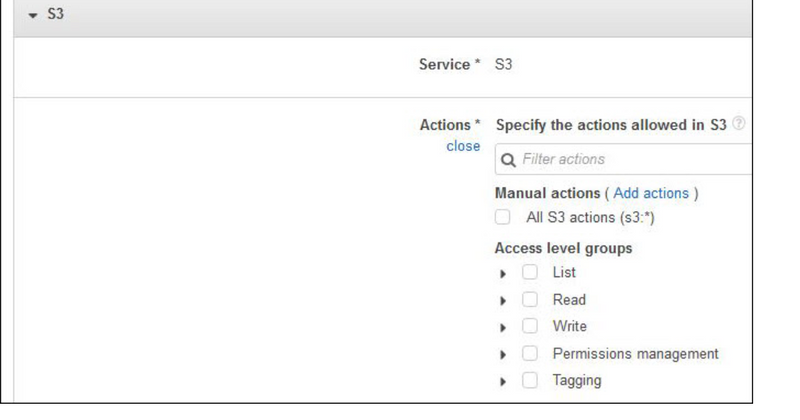Click the magnifier icon in filter box
Viewport: 800px width, 420px height.
point(508,159)
